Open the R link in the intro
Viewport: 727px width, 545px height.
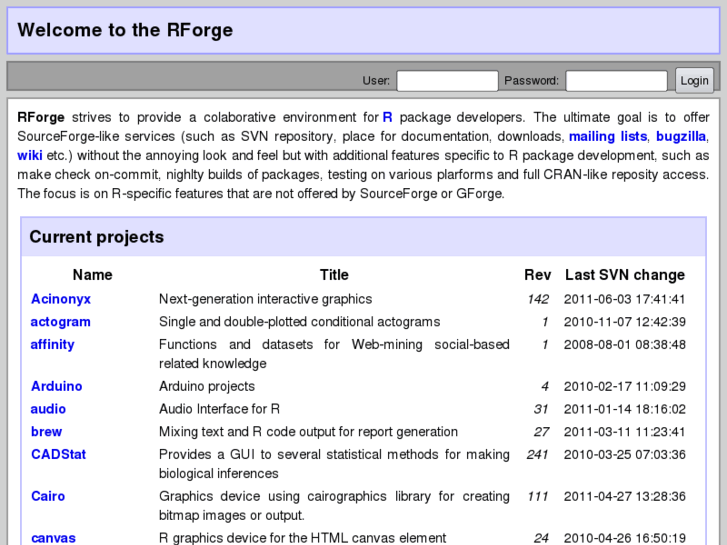(388, 117)
